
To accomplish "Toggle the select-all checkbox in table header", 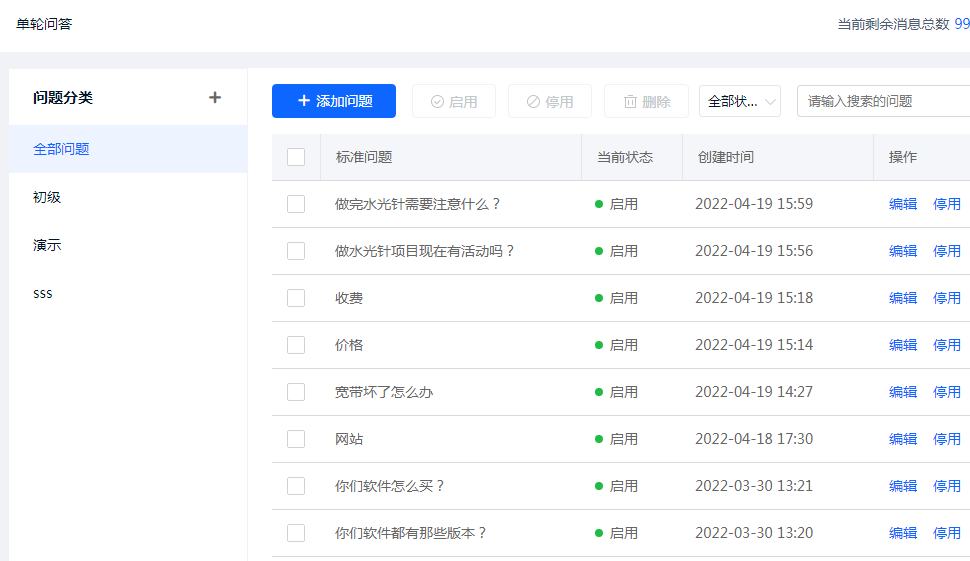I will click(296, 157).
